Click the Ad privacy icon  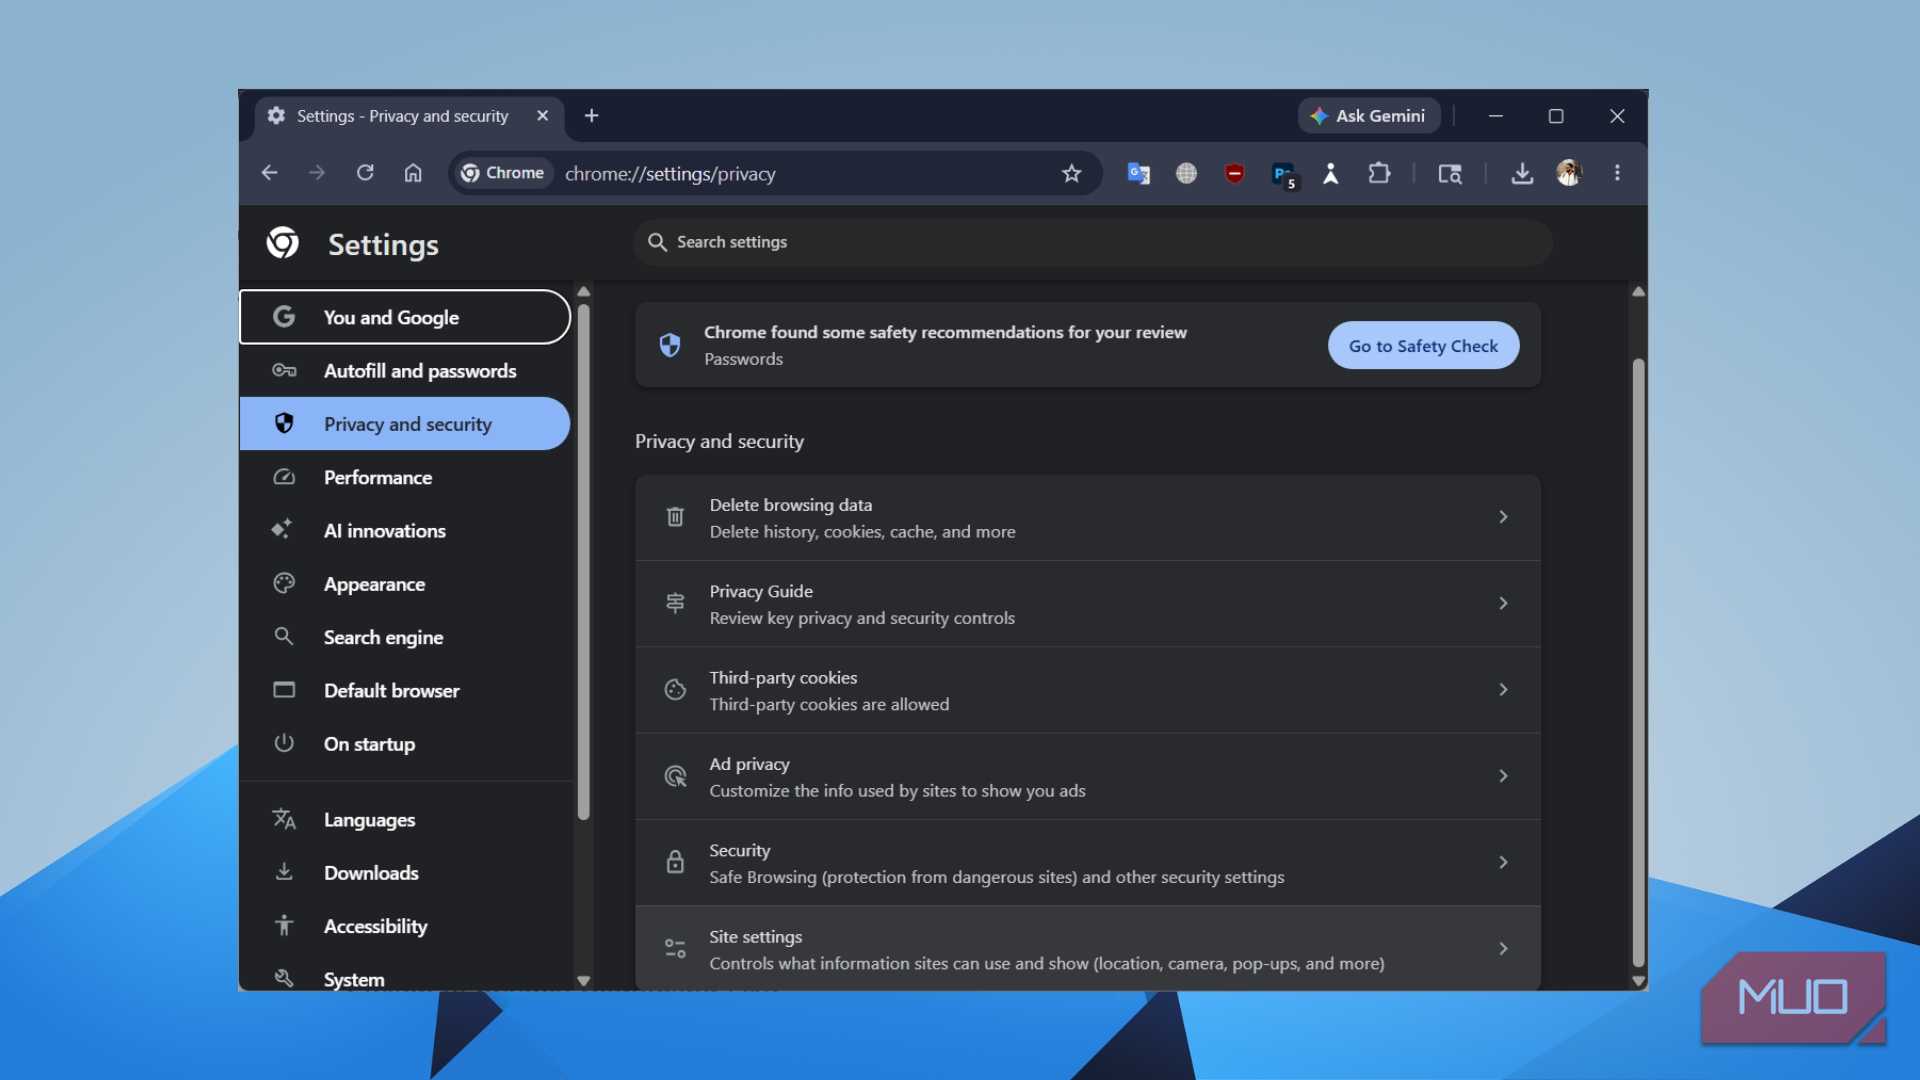point(675,776)
